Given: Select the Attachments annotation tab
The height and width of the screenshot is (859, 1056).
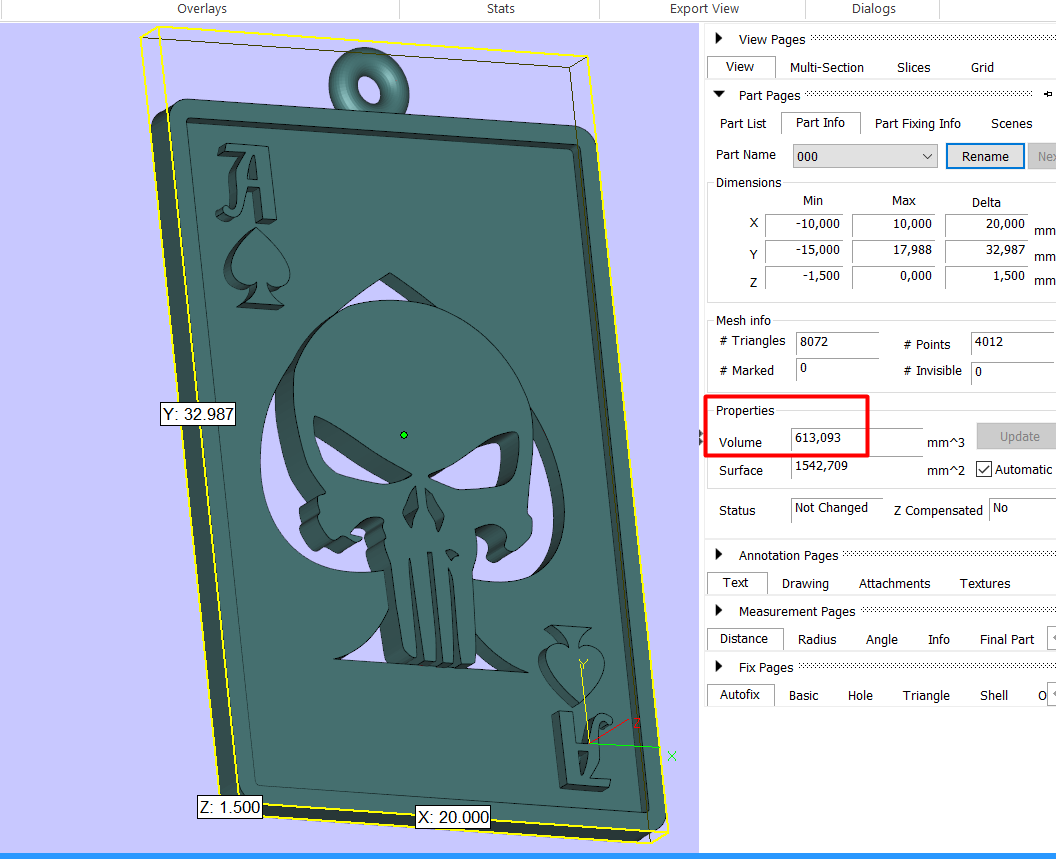Looking at the screenshot, I should click(894, 583).
